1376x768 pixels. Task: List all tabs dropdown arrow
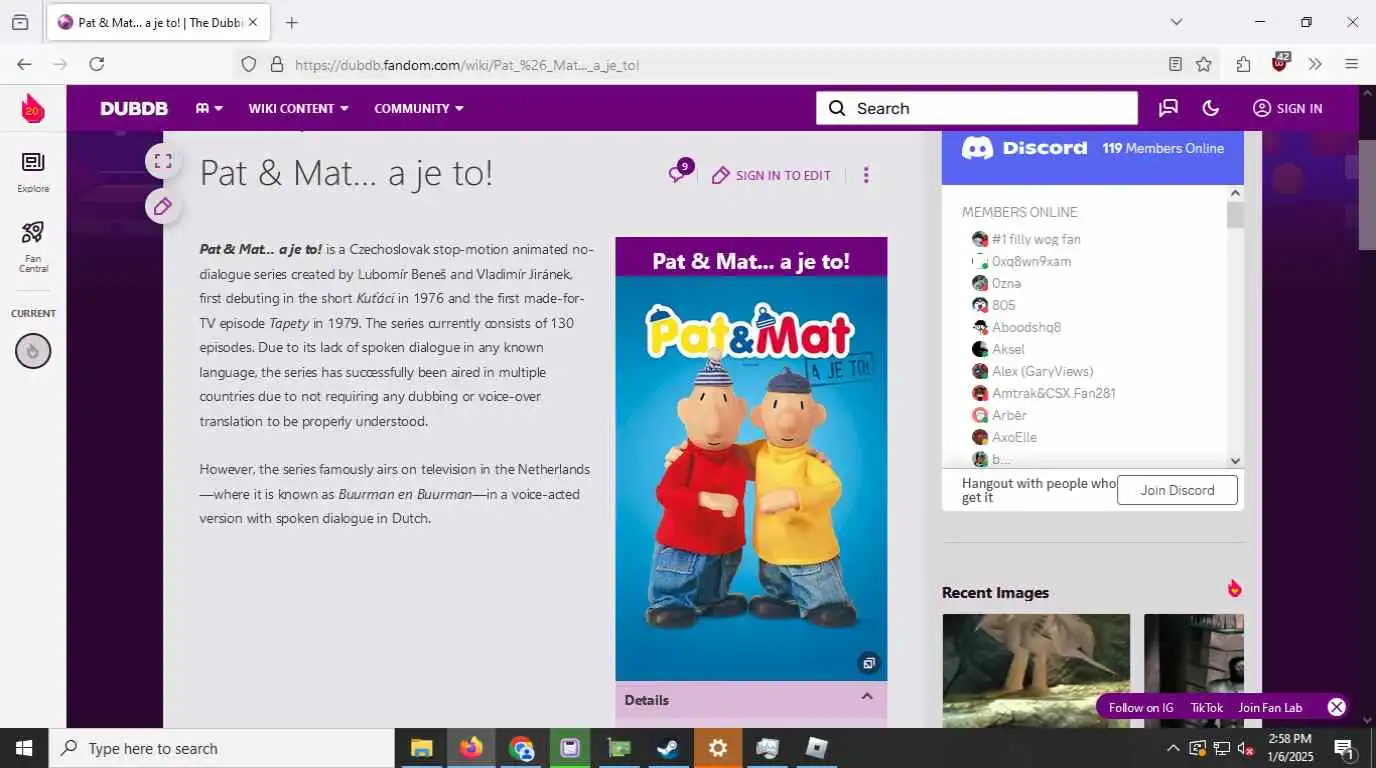click(x=1176, y=22)
